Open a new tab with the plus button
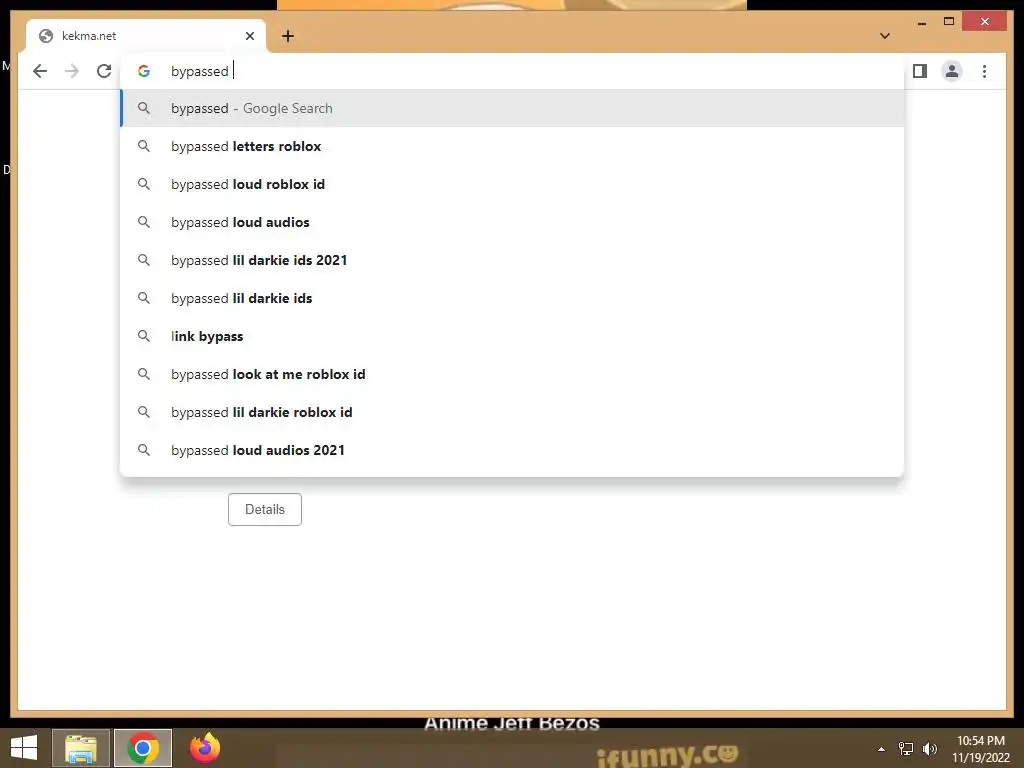Viewport: 1024px width, 768px height. 288,36
